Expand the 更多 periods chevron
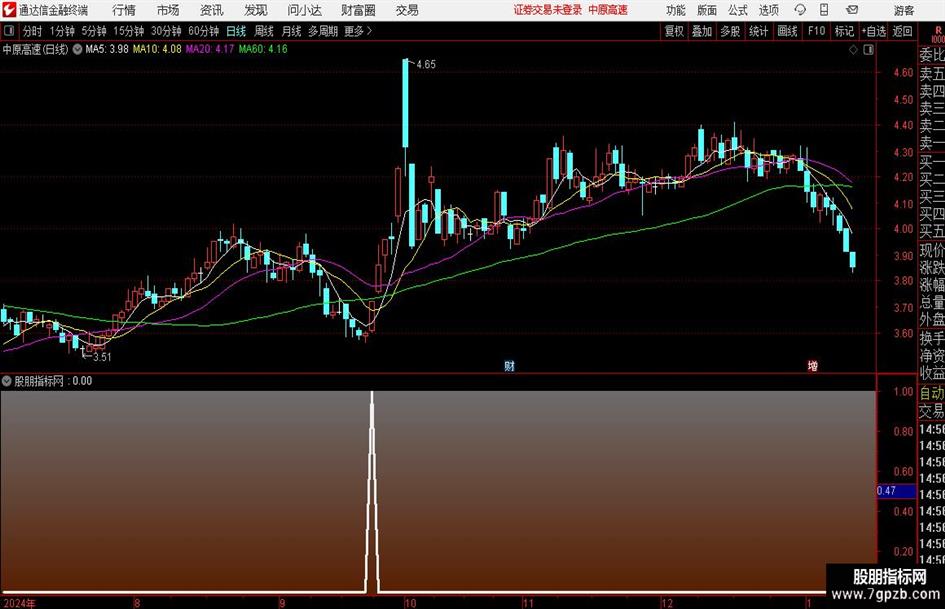This screenshot has height=609, width=945. pyautogui.click(x=369, y=31)
